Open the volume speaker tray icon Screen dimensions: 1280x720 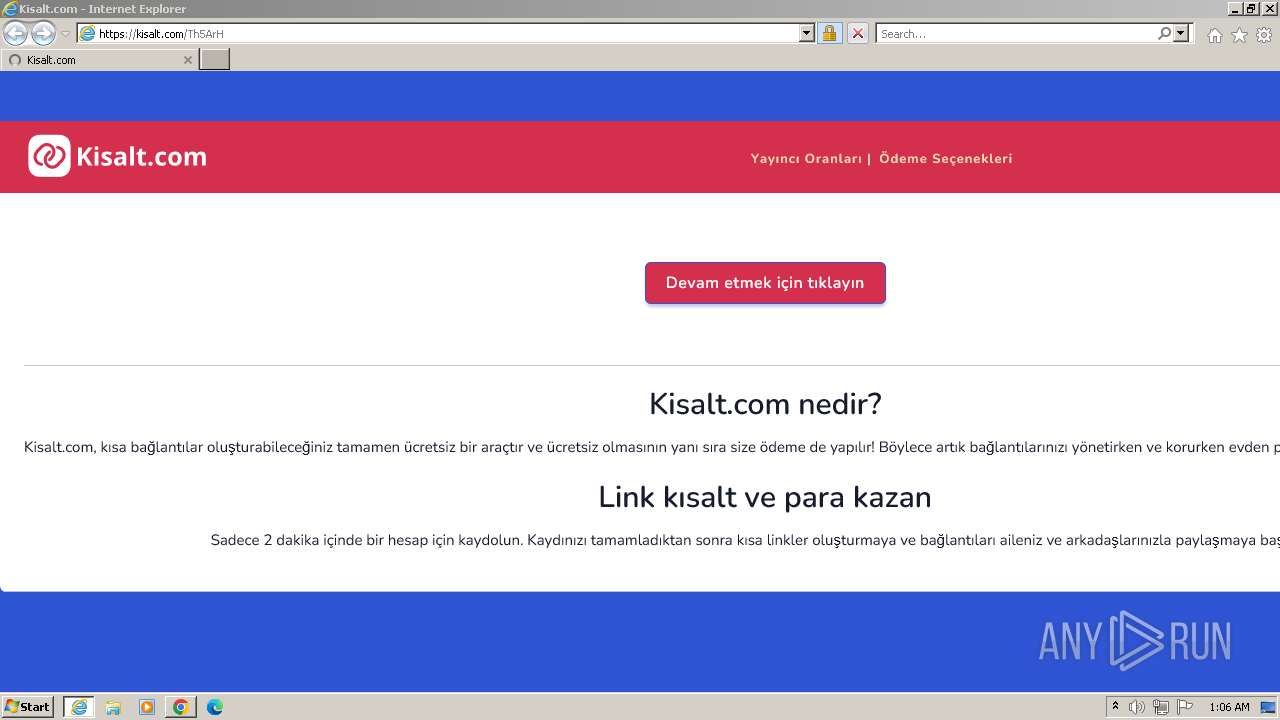(x=1137, y=707)
